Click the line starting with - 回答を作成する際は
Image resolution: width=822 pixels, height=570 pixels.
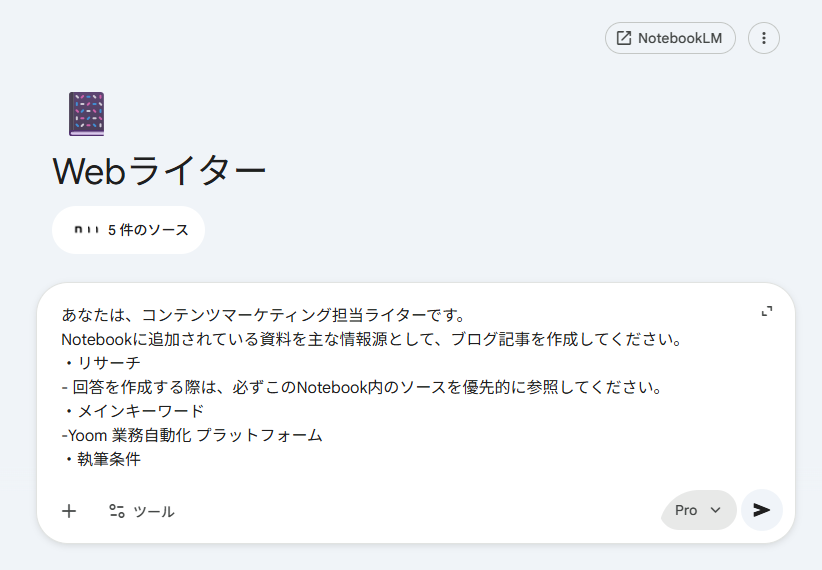click(x=362, y=387)
